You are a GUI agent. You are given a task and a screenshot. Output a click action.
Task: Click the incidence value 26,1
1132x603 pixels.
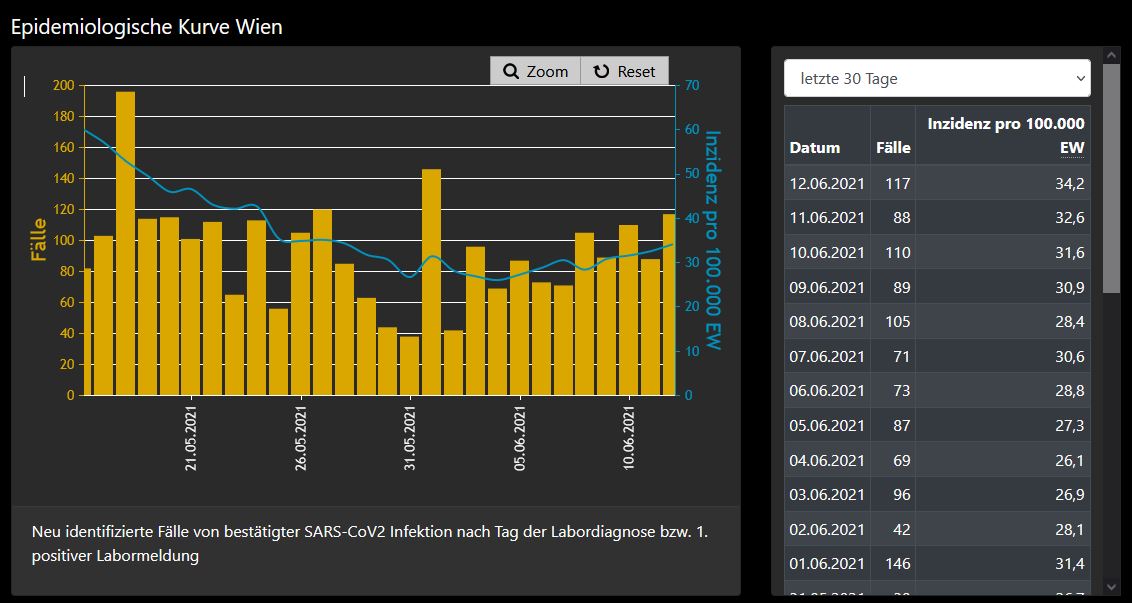click(x=1070, y=459)
